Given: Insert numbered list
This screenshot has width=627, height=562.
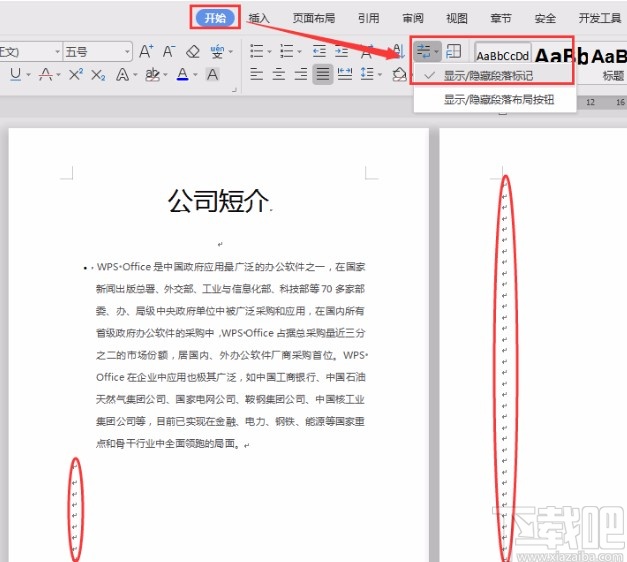Looking at the screenshot, I should [x=286, y=51].
